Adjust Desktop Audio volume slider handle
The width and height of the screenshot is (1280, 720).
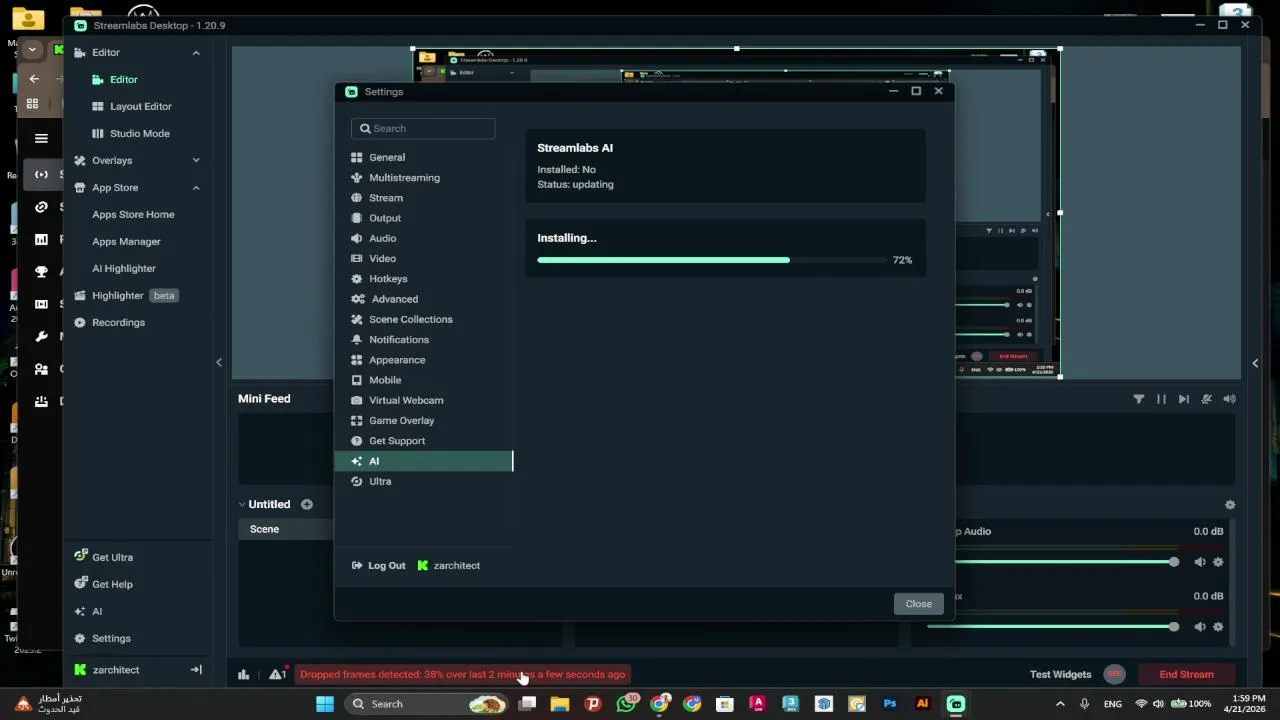tap(1173, 562)
